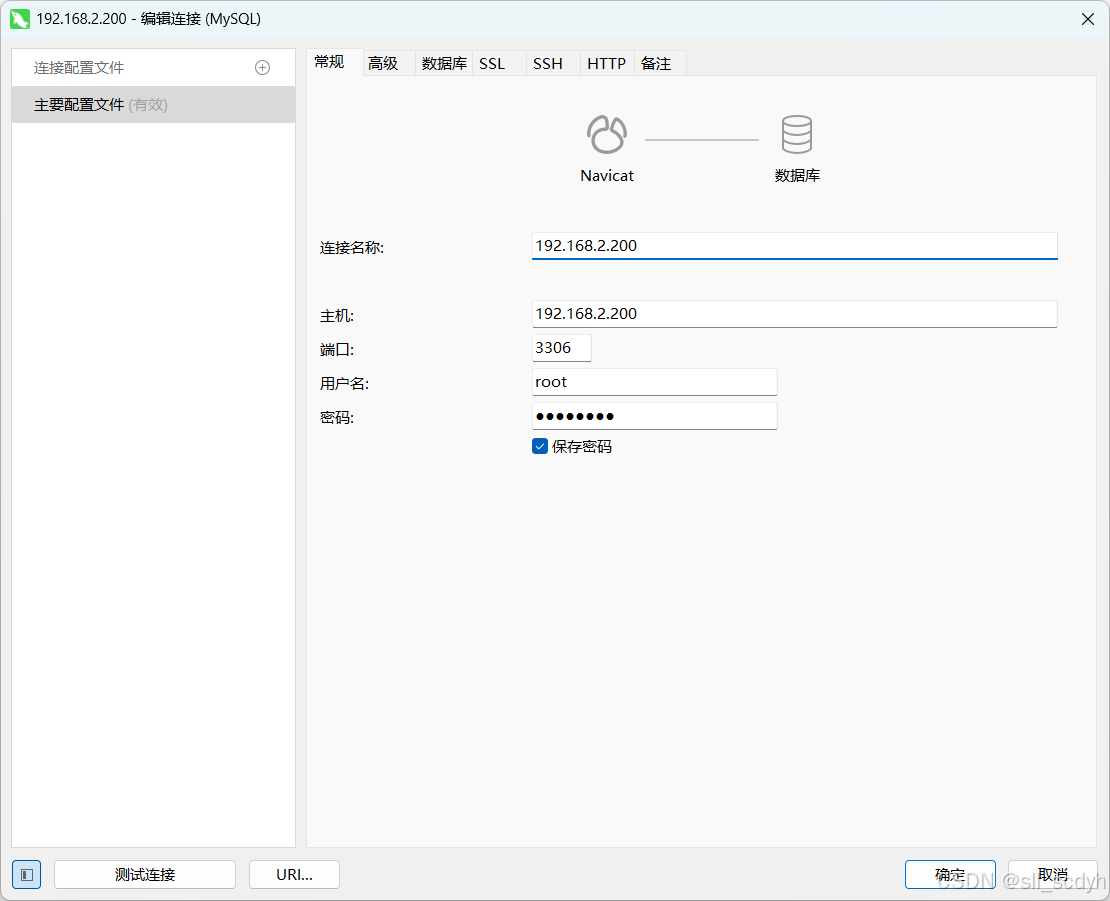1110x901 pixels.
Task: Toggle the sidebar panel icon at bottom left
Action: pyautogui.click(x=27, y=875)
